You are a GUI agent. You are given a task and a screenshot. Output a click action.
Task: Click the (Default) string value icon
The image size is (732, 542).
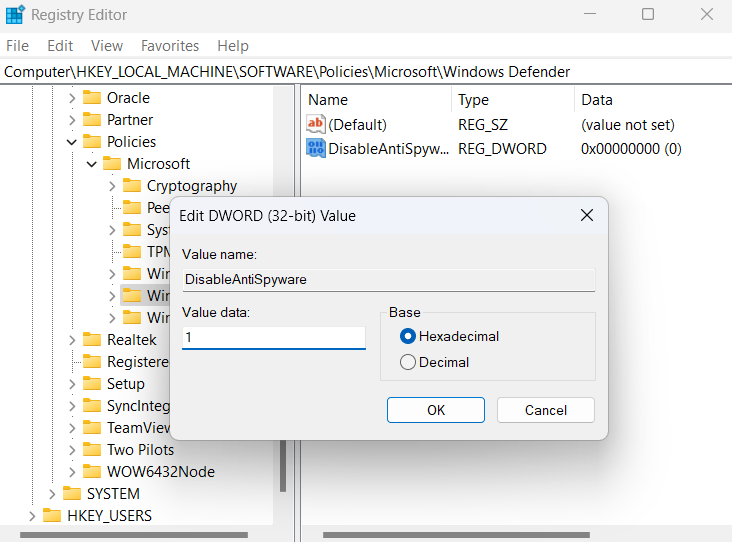[x=316, y=124]
